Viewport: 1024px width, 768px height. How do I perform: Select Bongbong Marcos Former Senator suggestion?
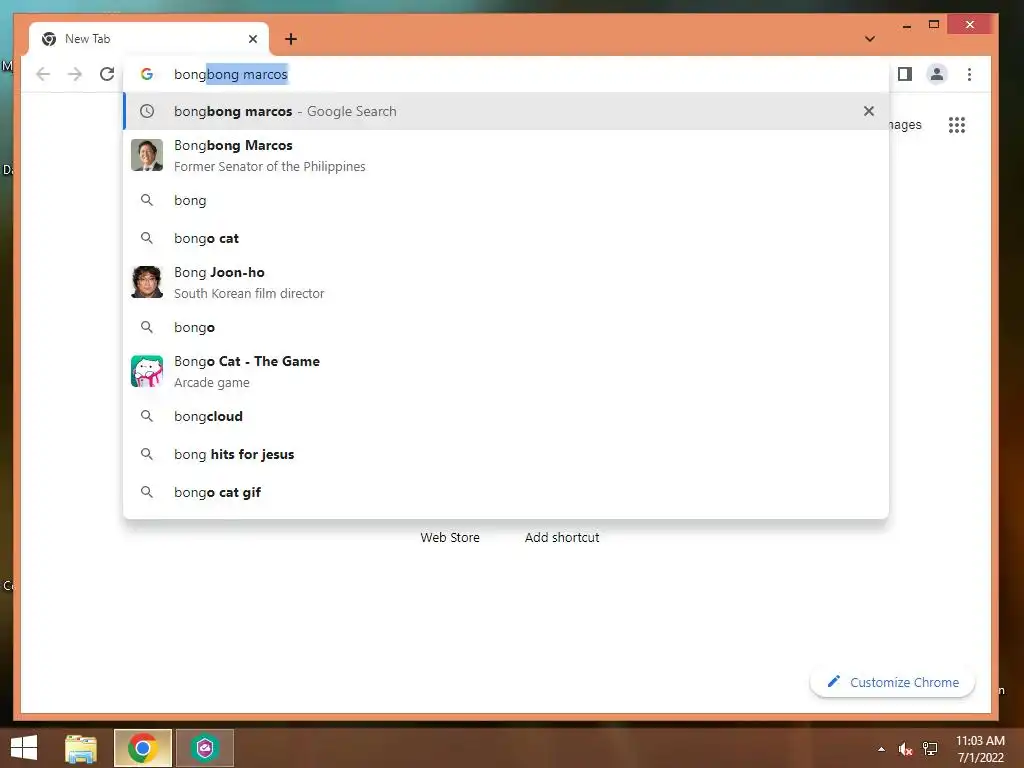click(x=506, y=155)
